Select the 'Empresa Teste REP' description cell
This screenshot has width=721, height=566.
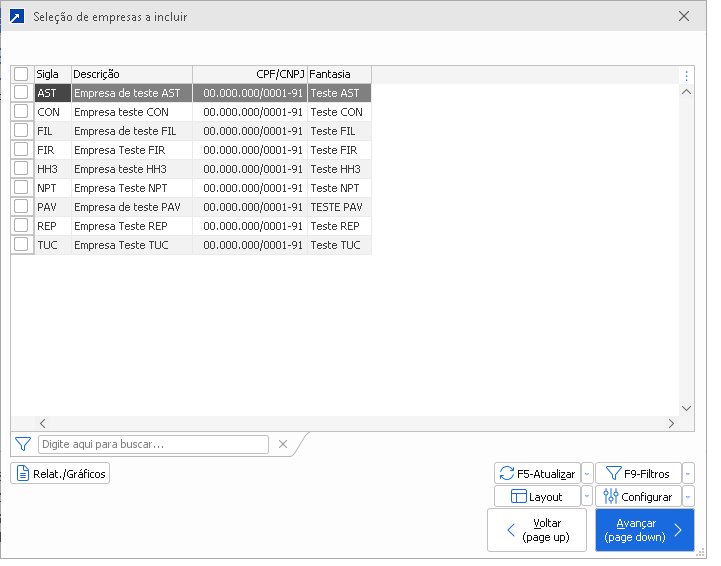[x=132, y=226]
